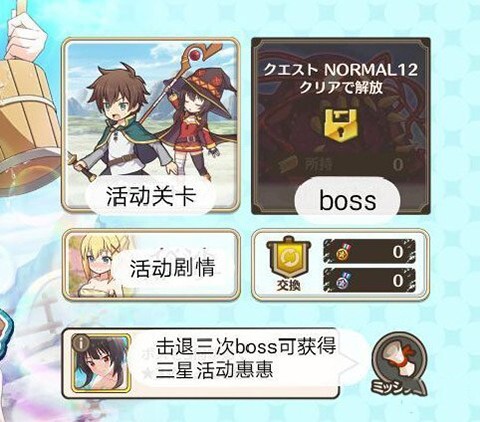Click the silver medal count field

pyautogui.click(x=369, y=281)
